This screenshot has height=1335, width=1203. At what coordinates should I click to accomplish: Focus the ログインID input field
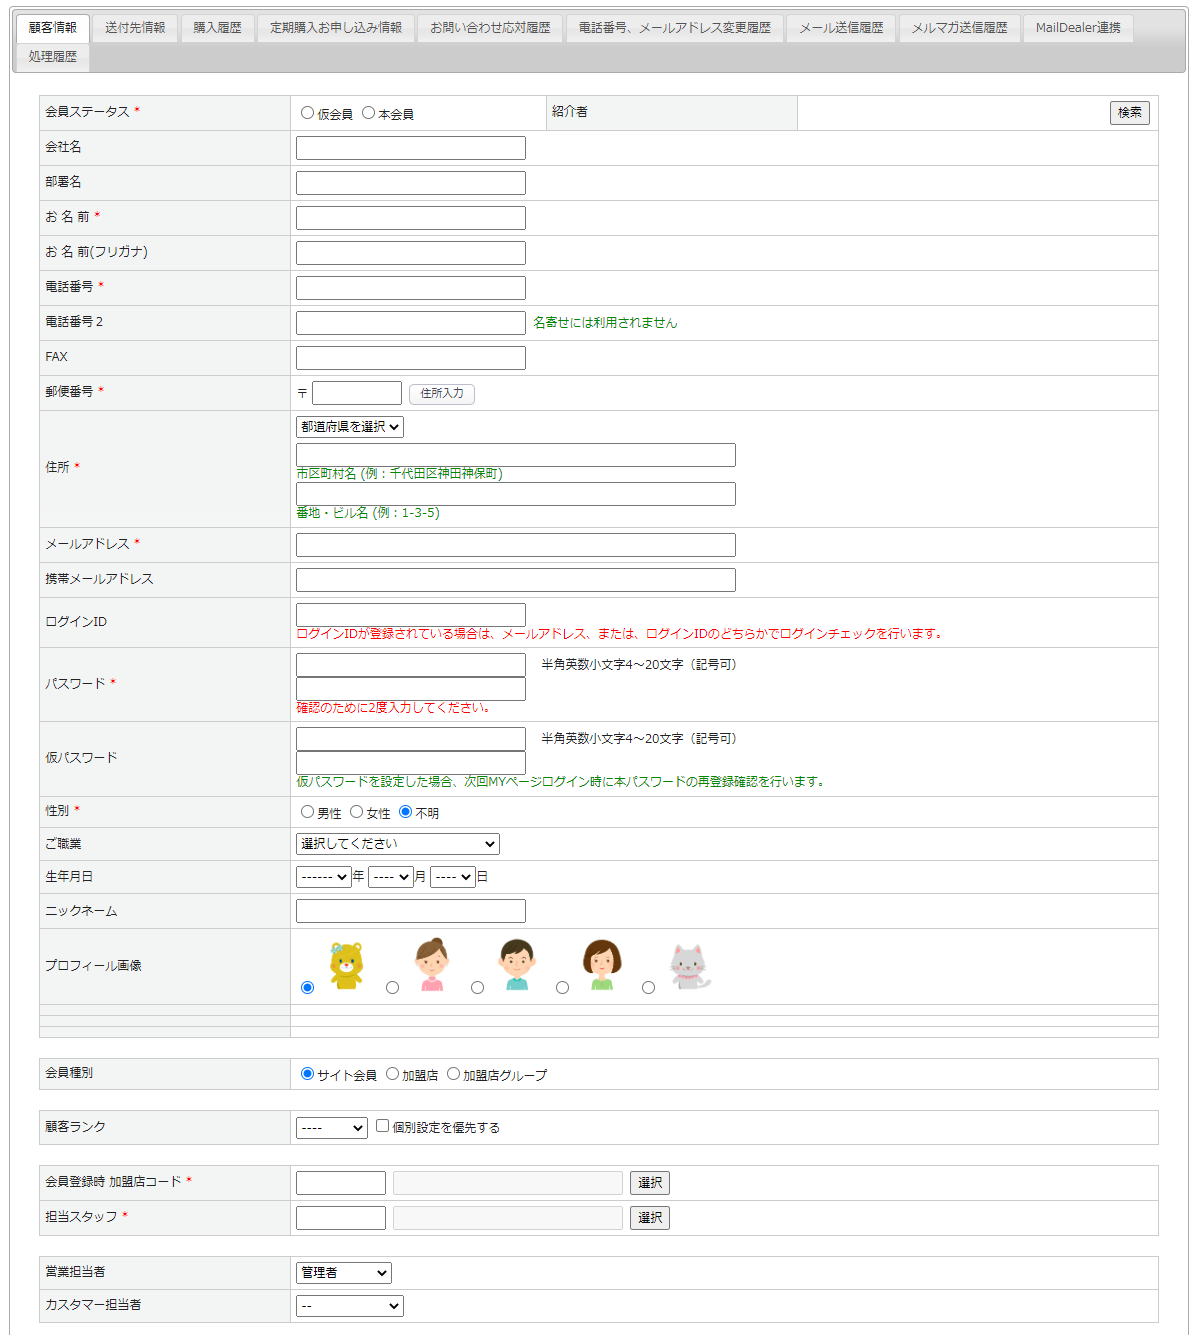411,615
